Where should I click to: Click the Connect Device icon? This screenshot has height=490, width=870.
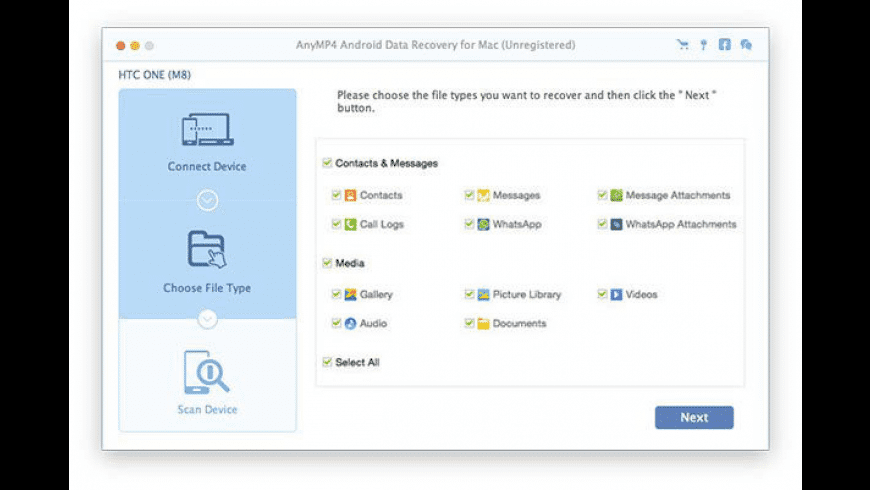[208, 130]
